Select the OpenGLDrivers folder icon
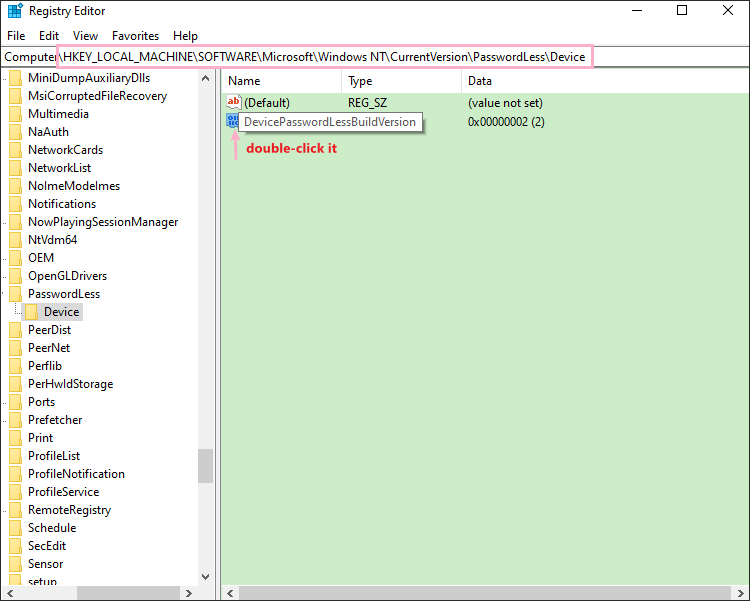The image size is (750, 601). point(15,276)
